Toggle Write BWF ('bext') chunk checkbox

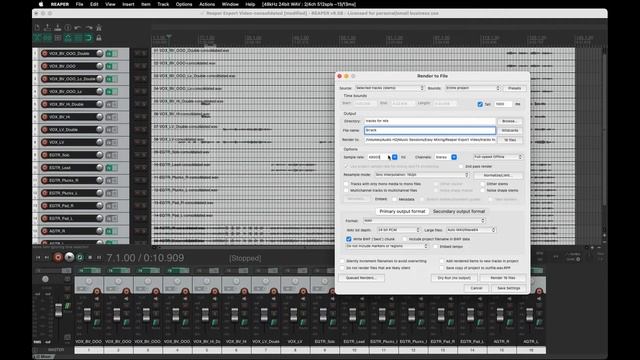pyautogui.click(x=349, y=239)
